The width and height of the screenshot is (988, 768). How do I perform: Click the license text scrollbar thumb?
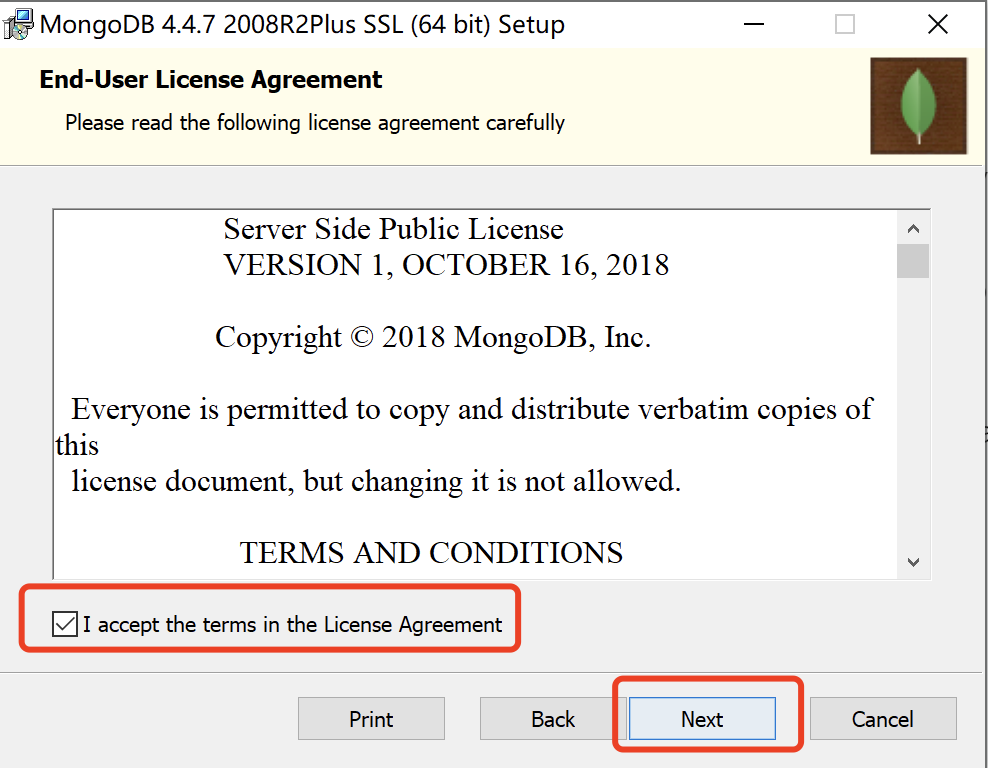pyautogui.click(x=913, y=261)
